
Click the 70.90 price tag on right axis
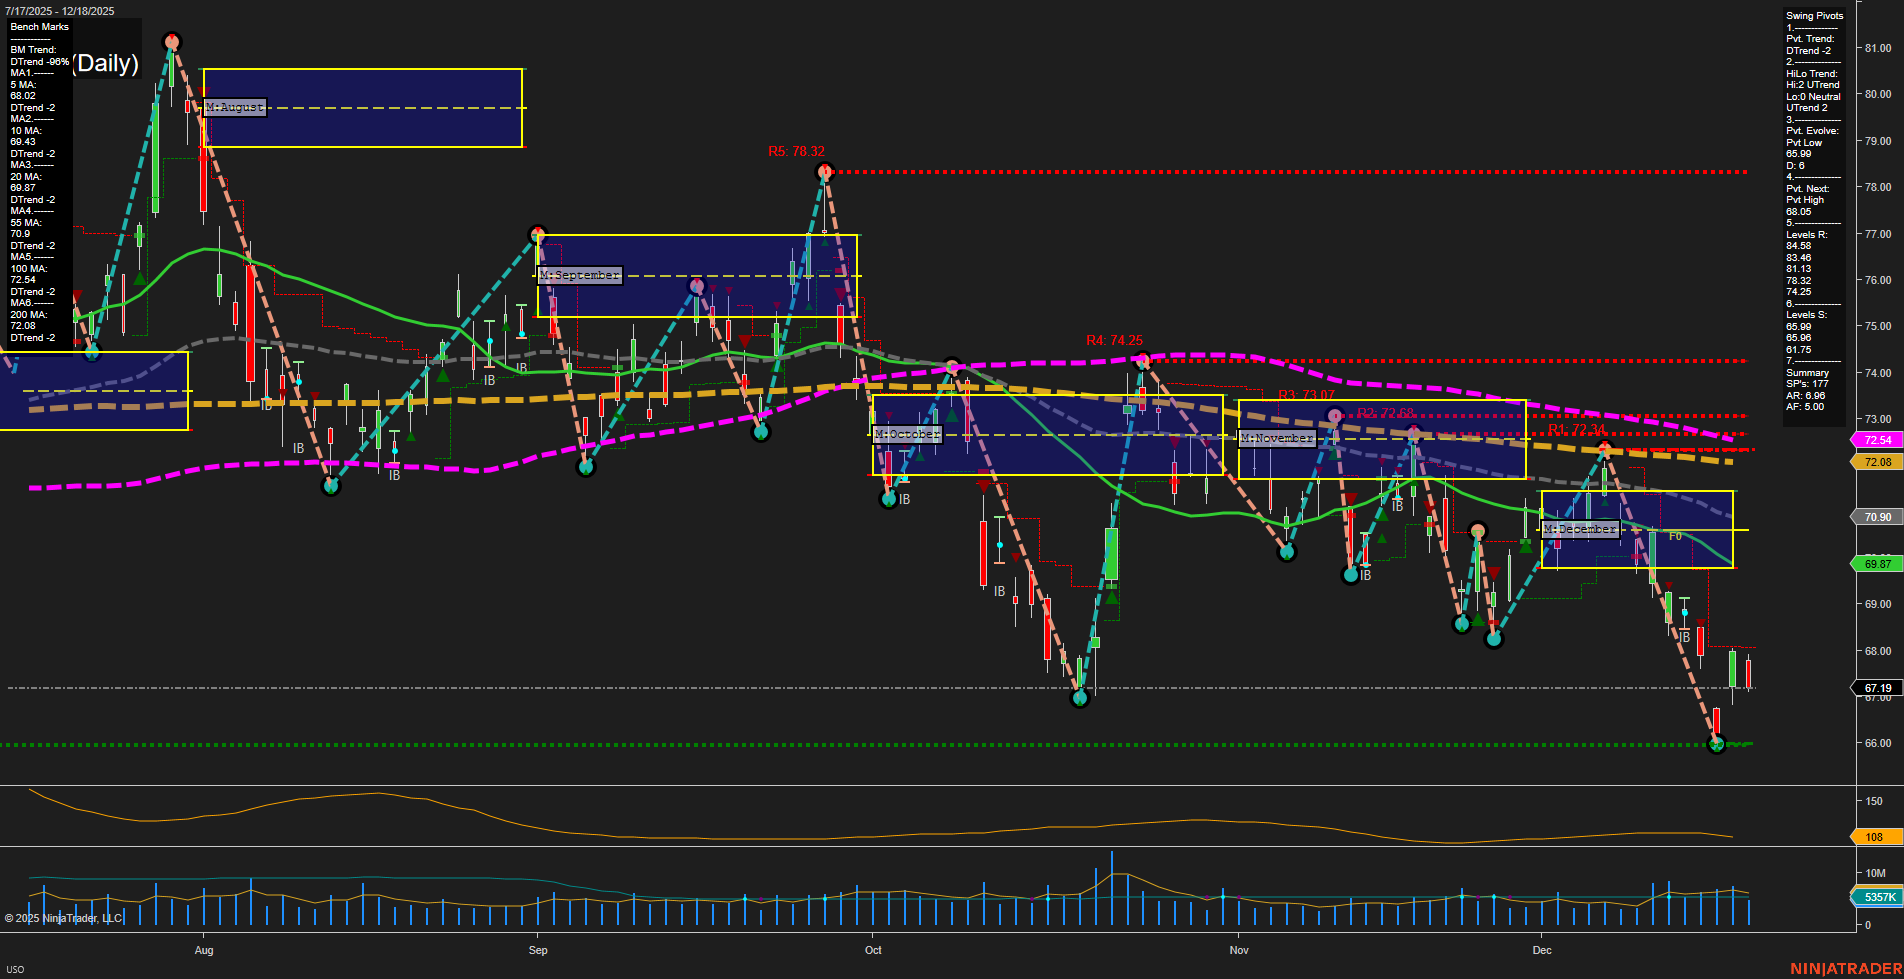[1876, 516]
